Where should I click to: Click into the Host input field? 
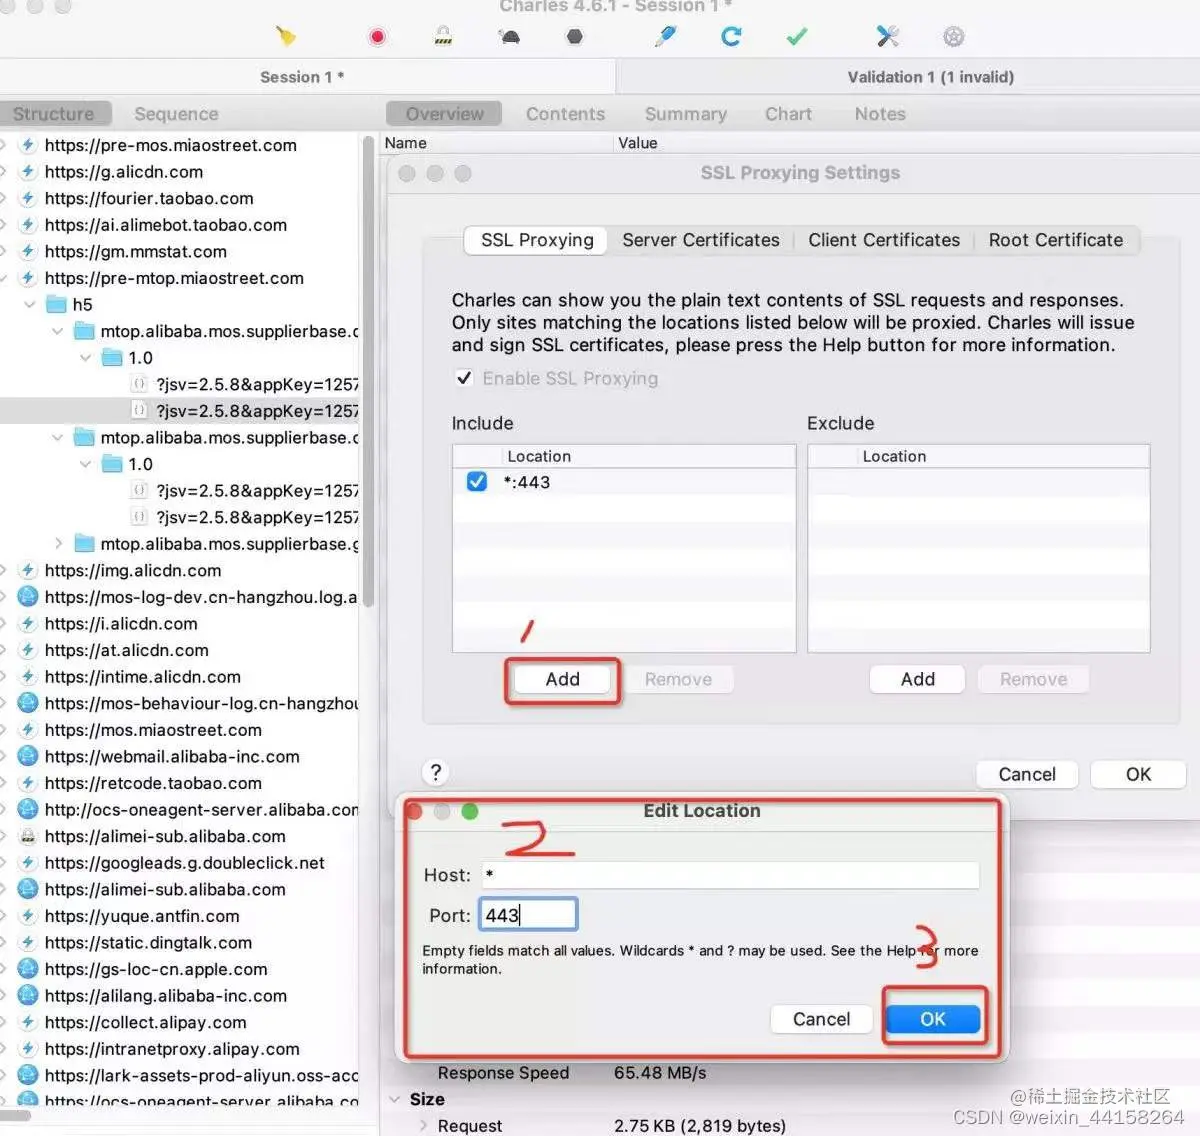point(730,875)
